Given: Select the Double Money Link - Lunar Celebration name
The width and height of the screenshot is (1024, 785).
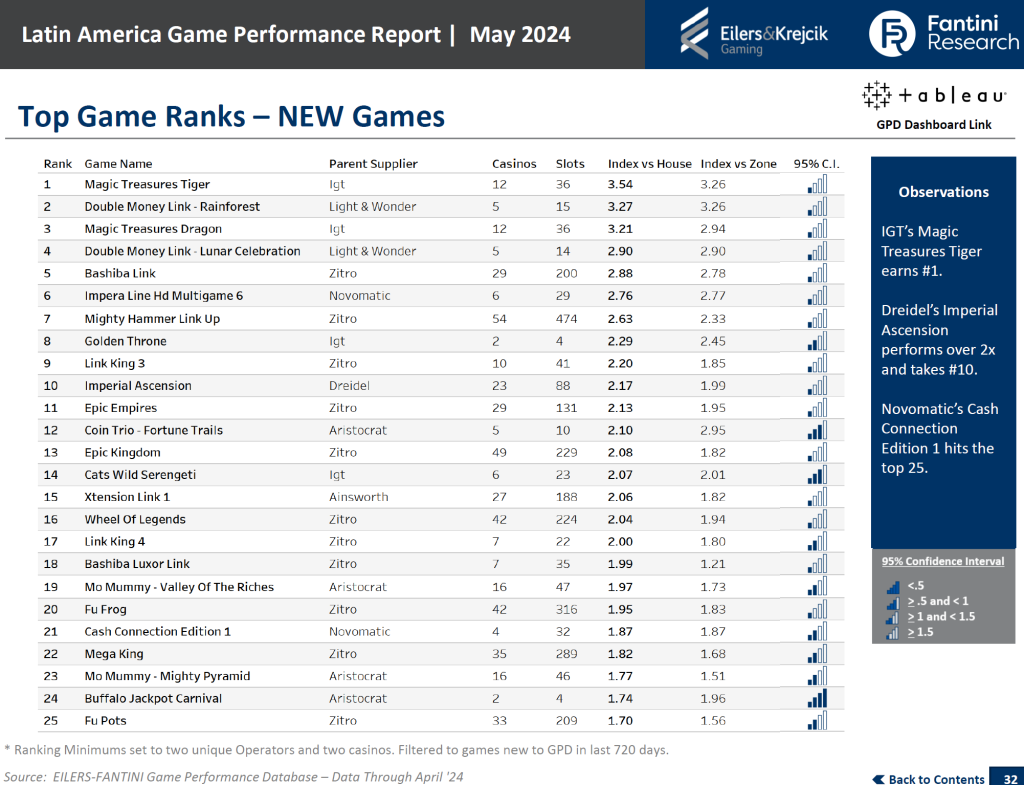Looking at the screenshot, I should [x=192, y=251].
